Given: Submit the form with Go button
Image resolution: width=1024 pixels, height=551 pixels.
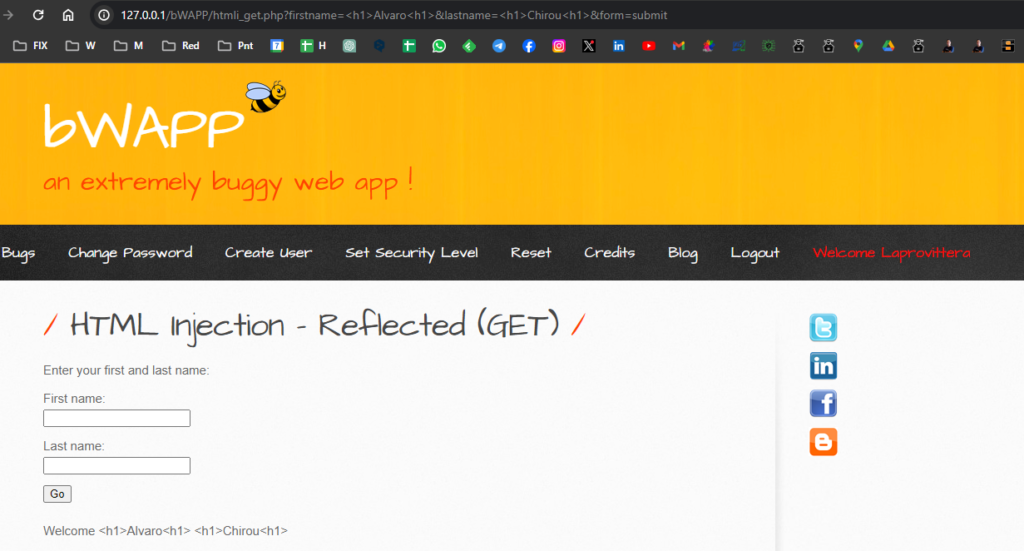Looking at the screenshot, I should click(x=57, y=494).
